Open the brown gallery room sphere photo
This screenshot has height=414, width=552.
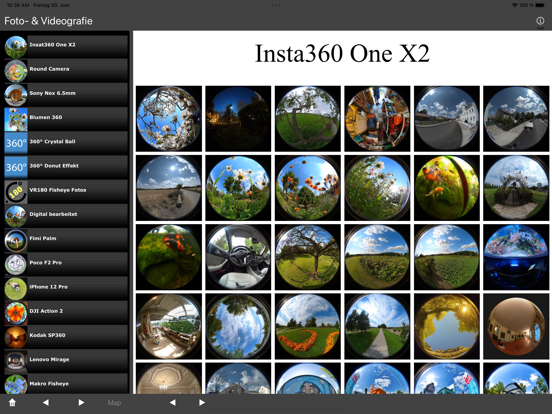pyautogui.click(x=516, y=326)
